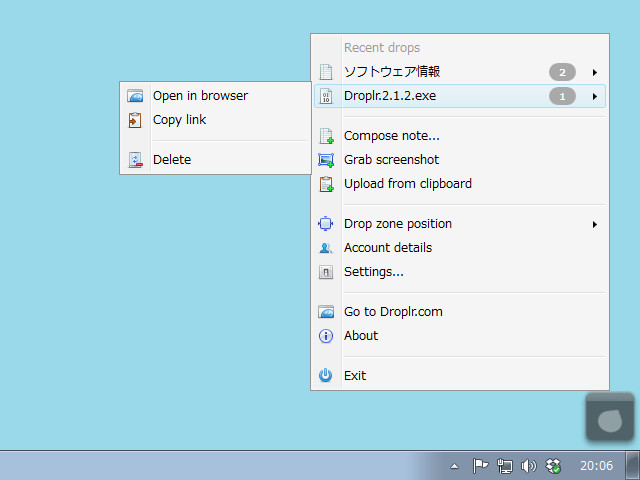
Task: Click the Drop zone position crosshair icon
Action: 325,224
